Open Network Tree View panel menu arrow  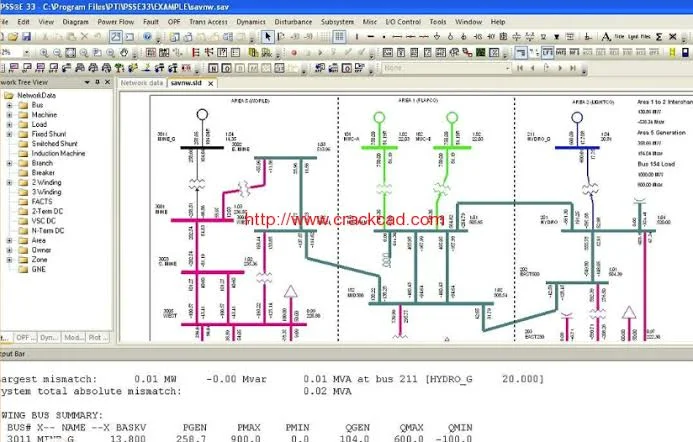point(87,83)
